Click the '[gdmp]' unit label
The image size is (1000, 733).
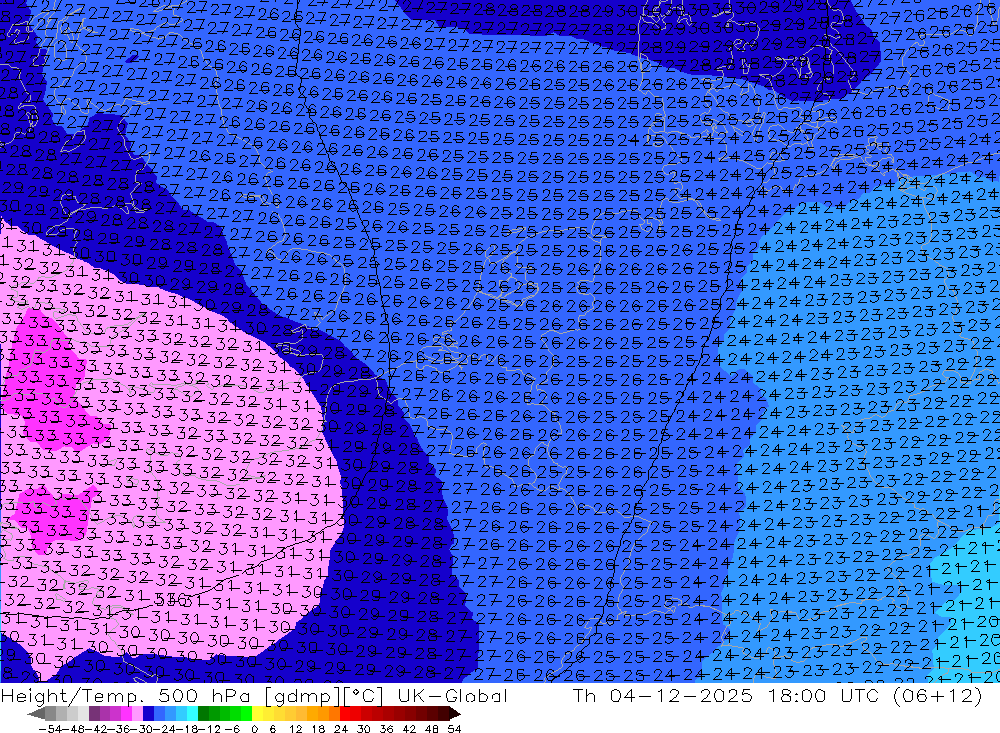(x=302, y=695)
